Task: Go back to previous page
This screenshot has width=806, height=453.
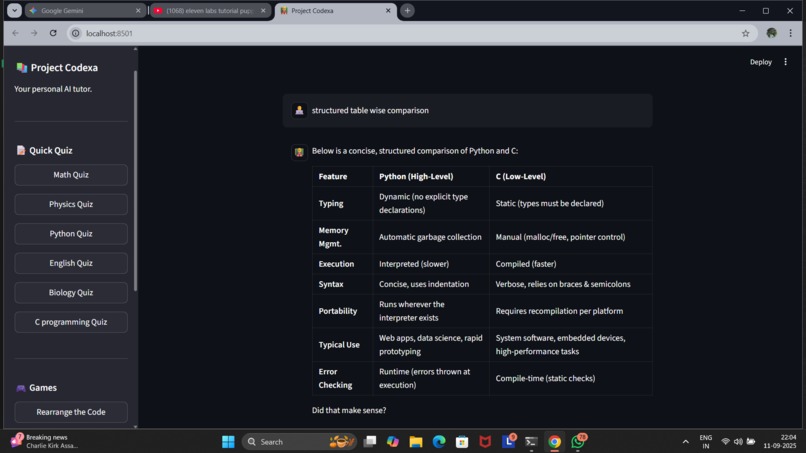Action: (x=15, y=33)
